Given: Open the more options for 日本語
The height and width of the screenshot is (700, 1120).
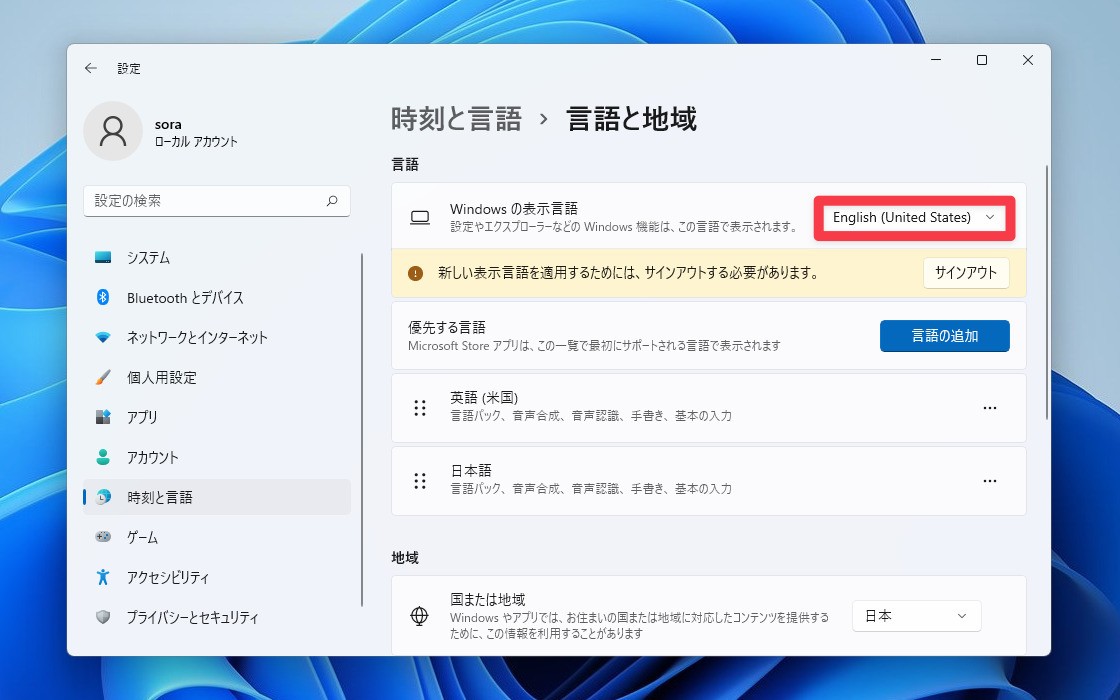Looking at the screenshot, I should pyautogui.click(x=989, y=481).
